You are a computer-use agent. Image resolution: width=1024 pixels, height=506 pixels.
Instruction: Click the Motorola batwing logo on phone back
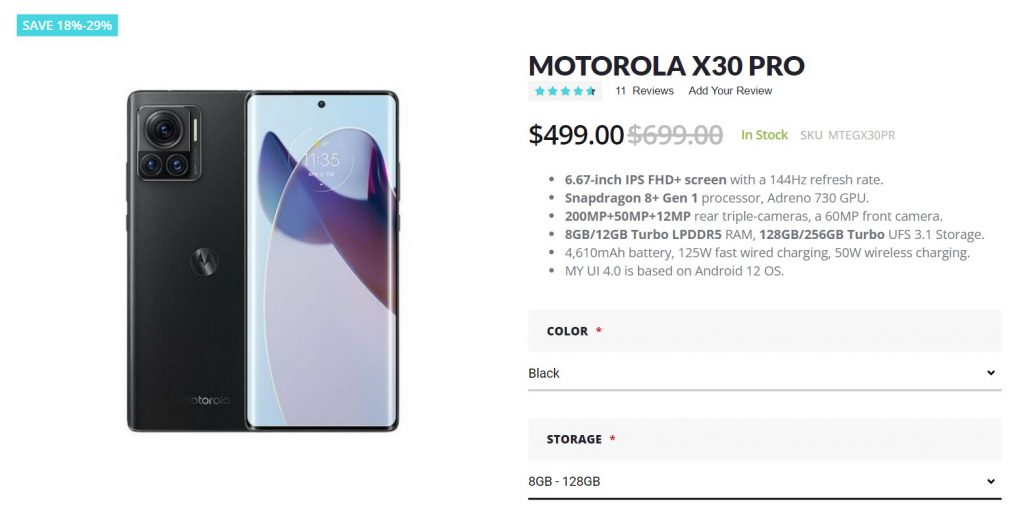click(x=203, y=262)
